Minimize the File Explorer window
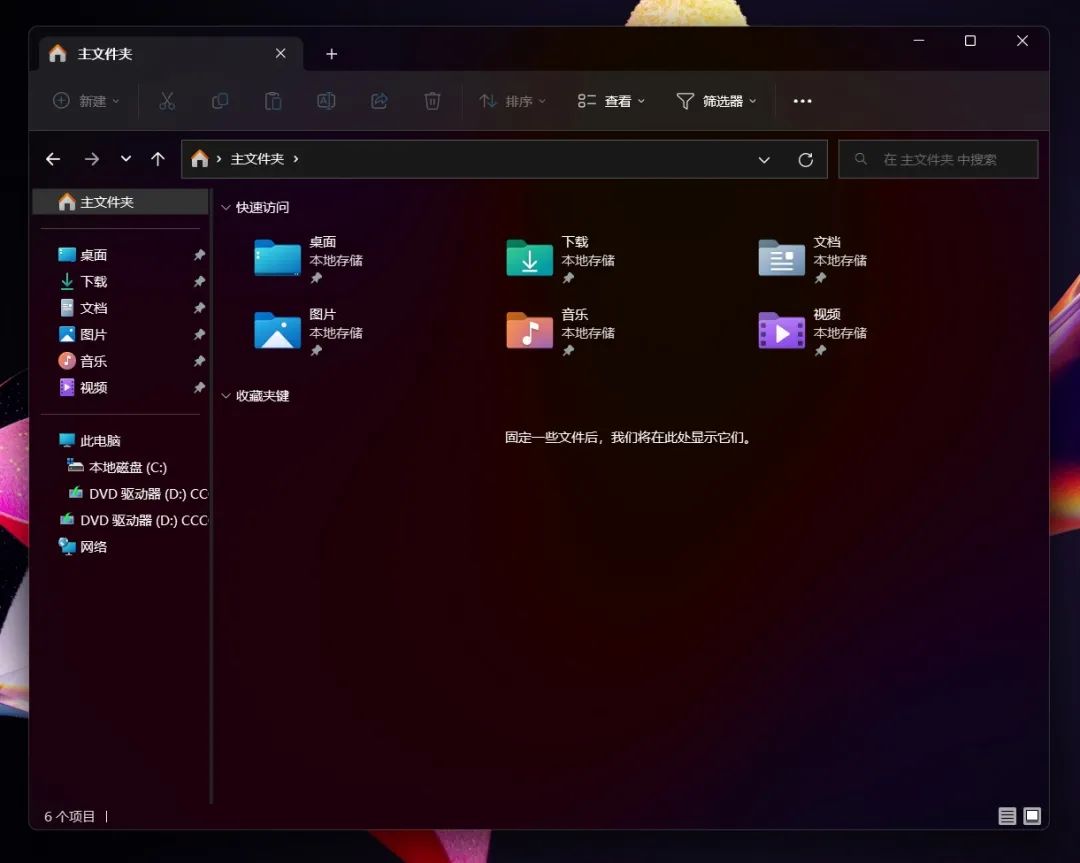This screenshot has height=863, width=1080. point(919,41)
